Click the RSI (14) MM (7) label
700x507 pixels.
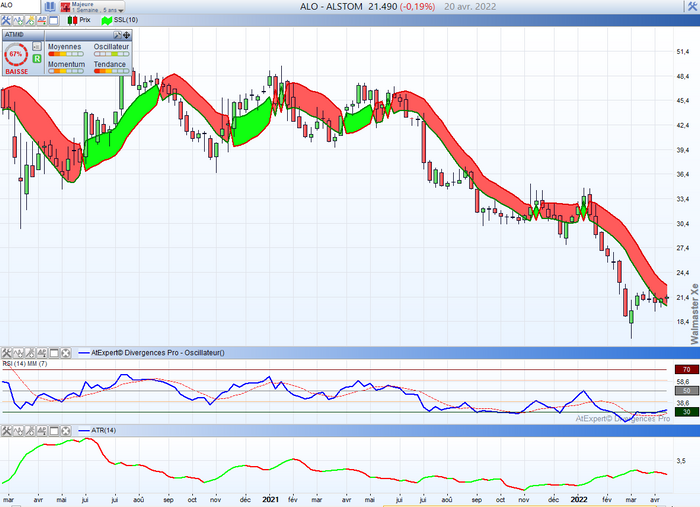[x=25, y=364]
